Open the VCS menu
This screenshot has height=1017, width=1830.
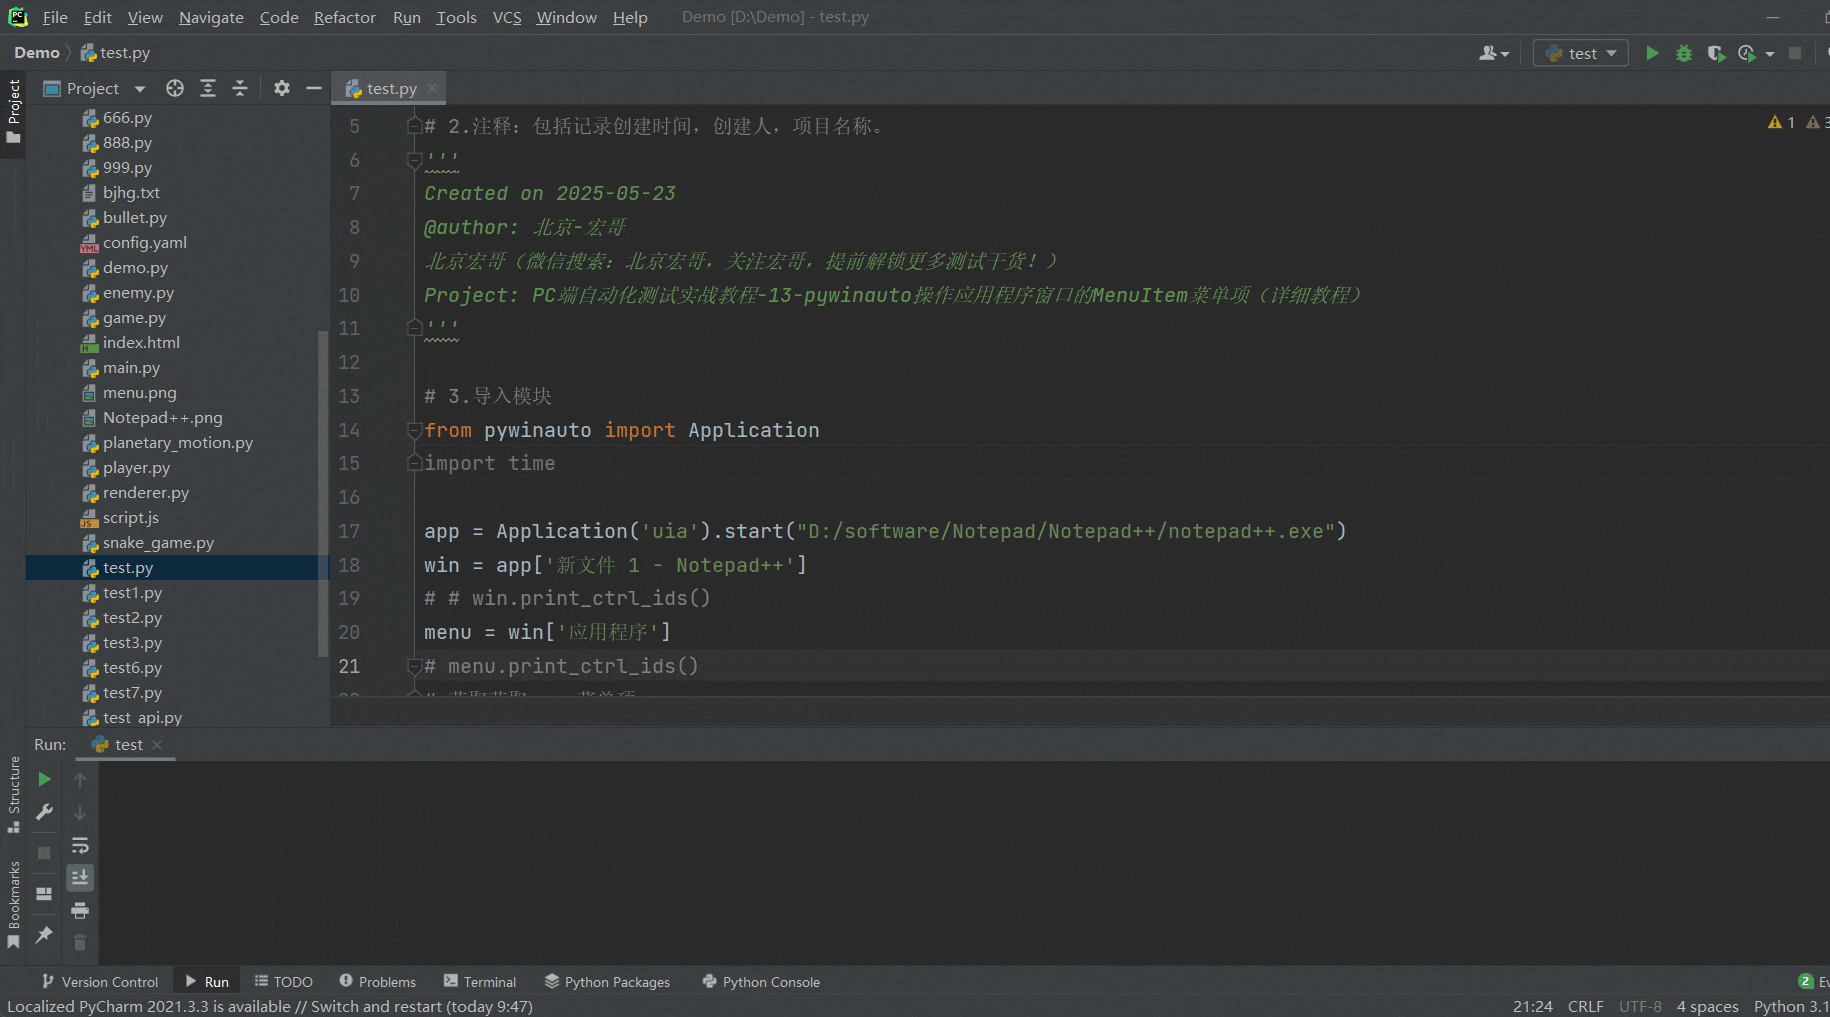click(507, 17)
